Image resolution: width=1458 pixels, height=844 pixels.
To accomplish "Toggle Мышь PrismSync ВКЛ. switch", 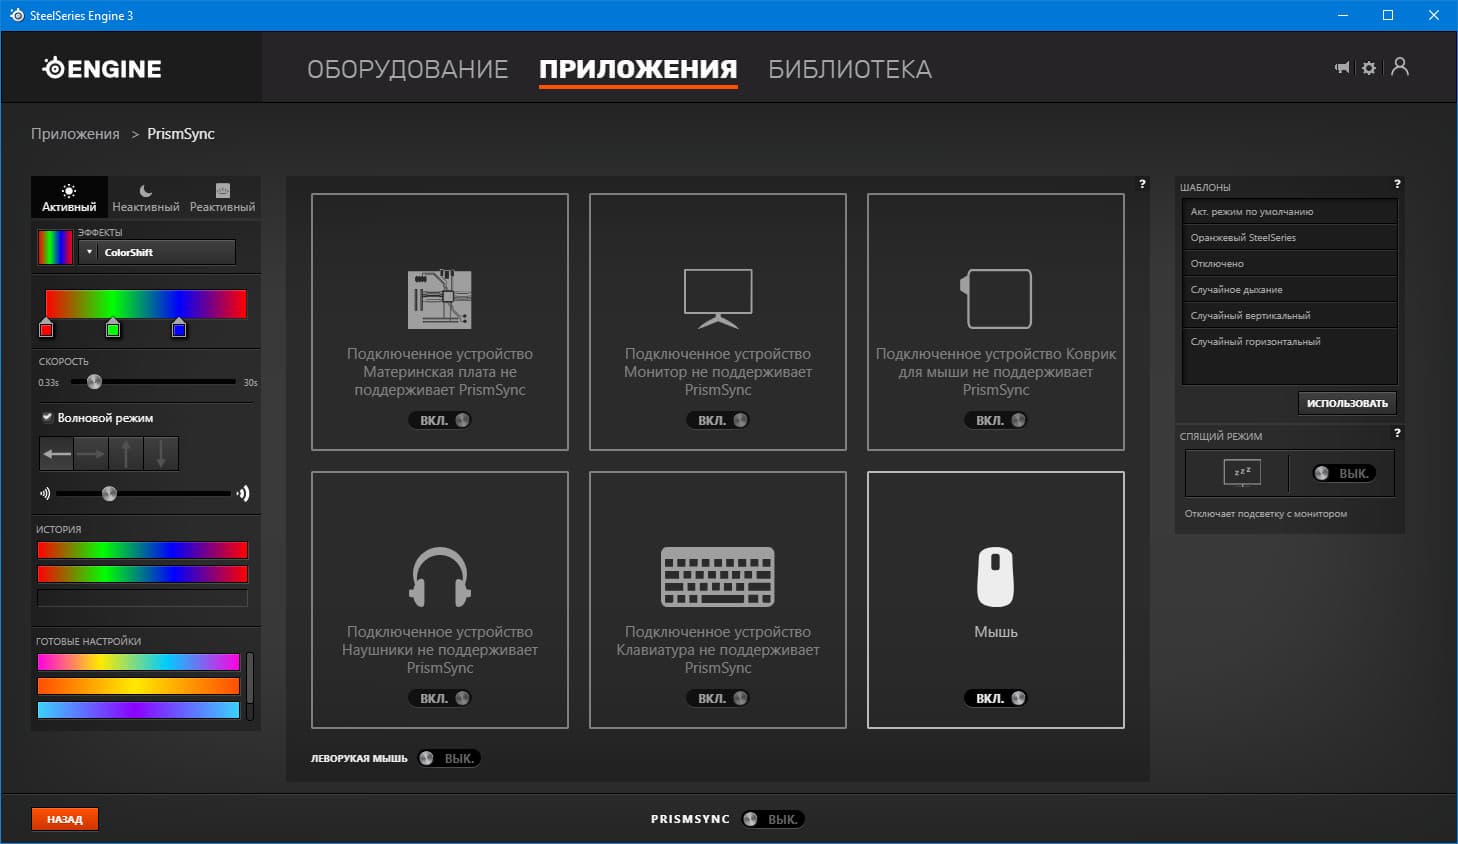I will (x=996, y=698).
